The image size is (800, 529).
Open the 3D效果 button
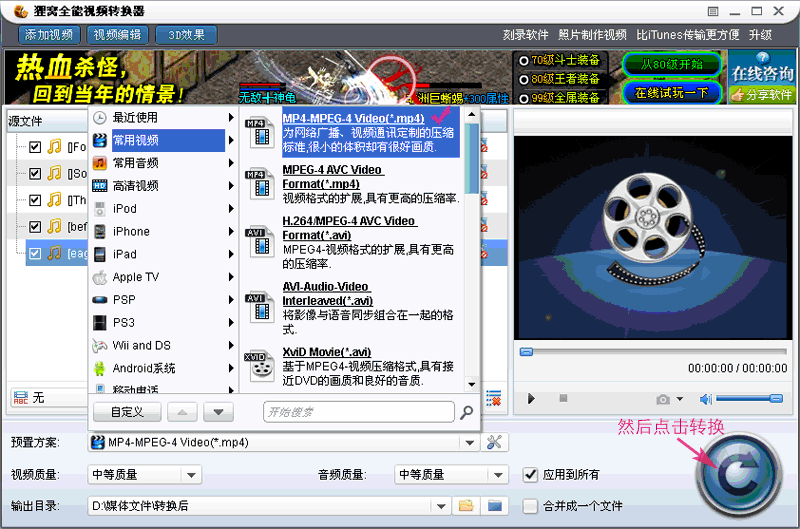tap(186, 35)
